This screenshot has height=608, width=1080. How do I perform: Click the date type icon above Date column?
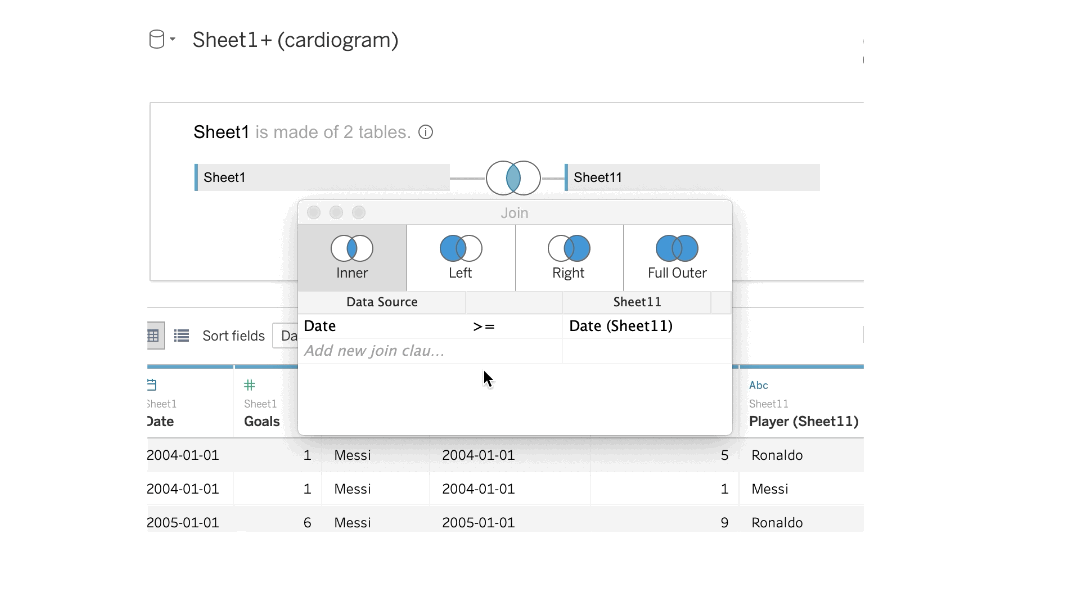click(151, 385)
